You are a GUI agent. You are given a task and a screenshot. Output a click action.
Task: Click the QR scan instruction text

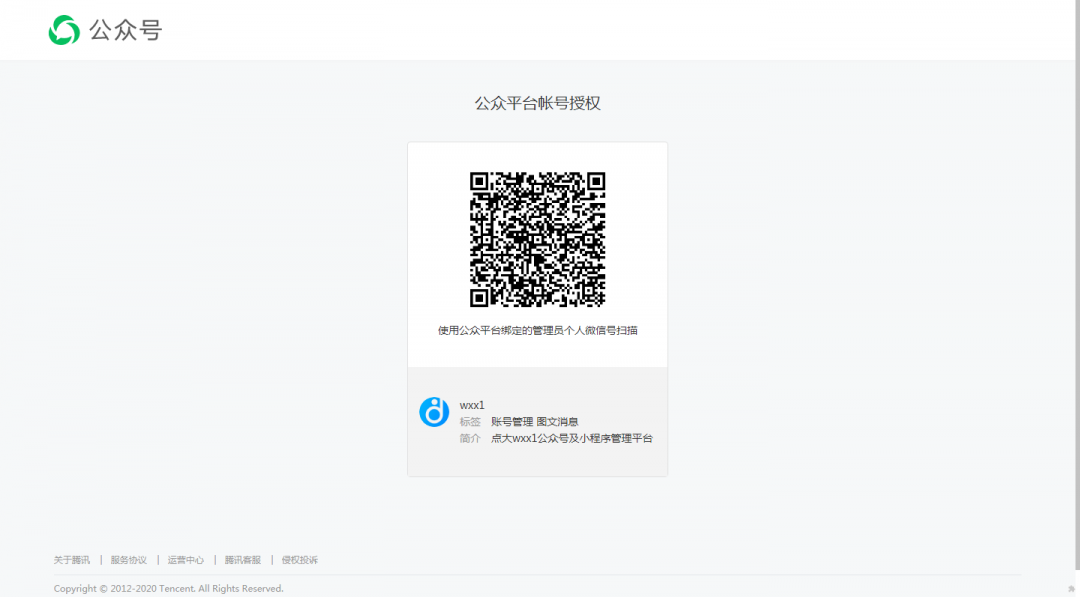pos(537,330)
